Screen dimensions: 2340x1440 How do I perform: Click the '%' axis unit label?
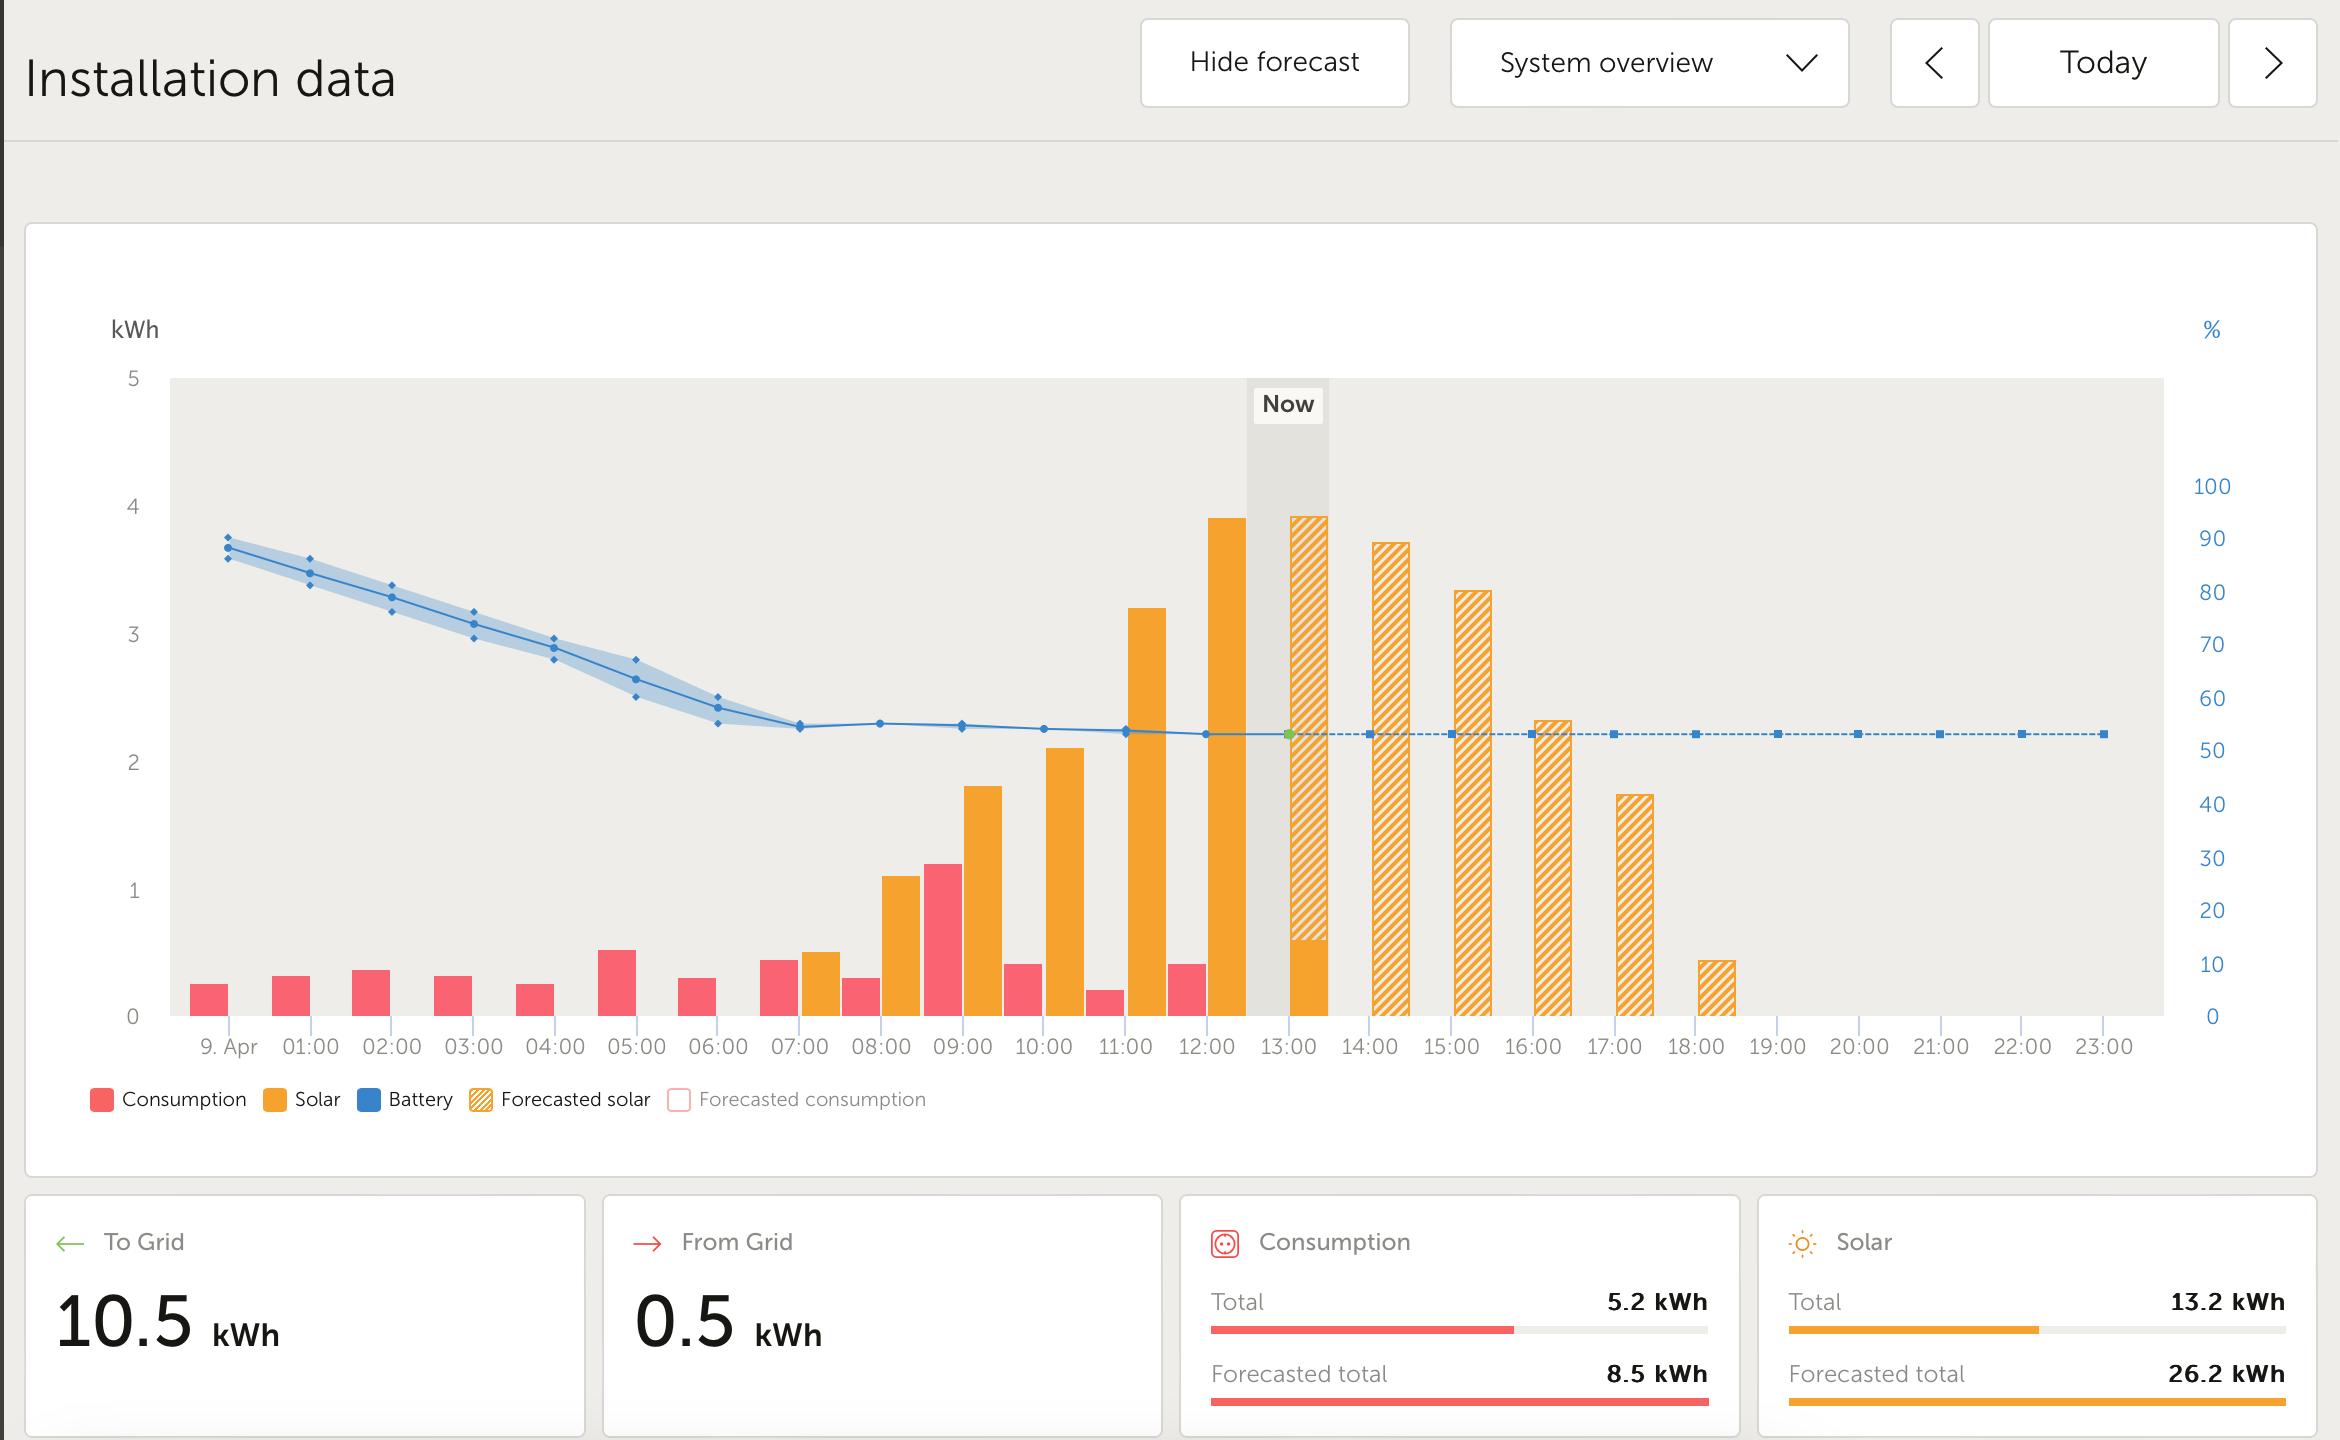coord(2212,330)
